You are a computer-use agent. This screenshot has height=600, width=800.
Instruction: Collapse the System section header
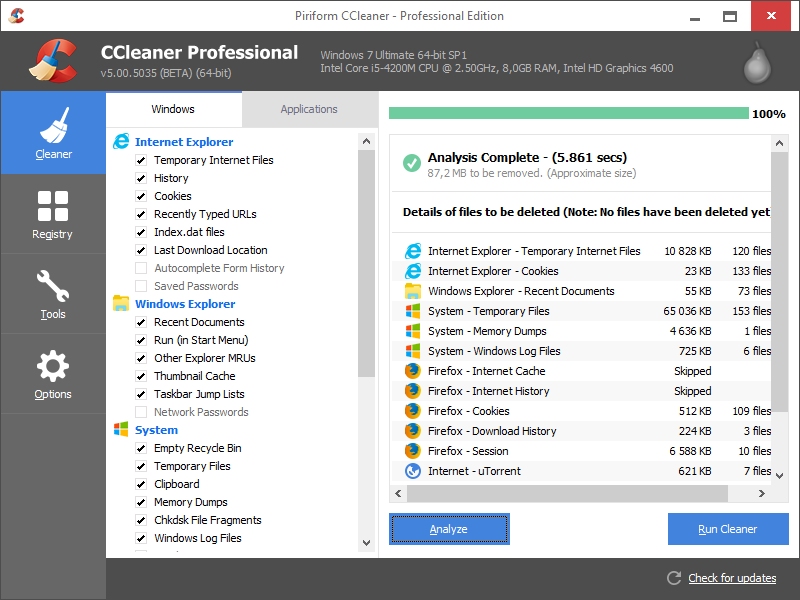tap(157, 430)
